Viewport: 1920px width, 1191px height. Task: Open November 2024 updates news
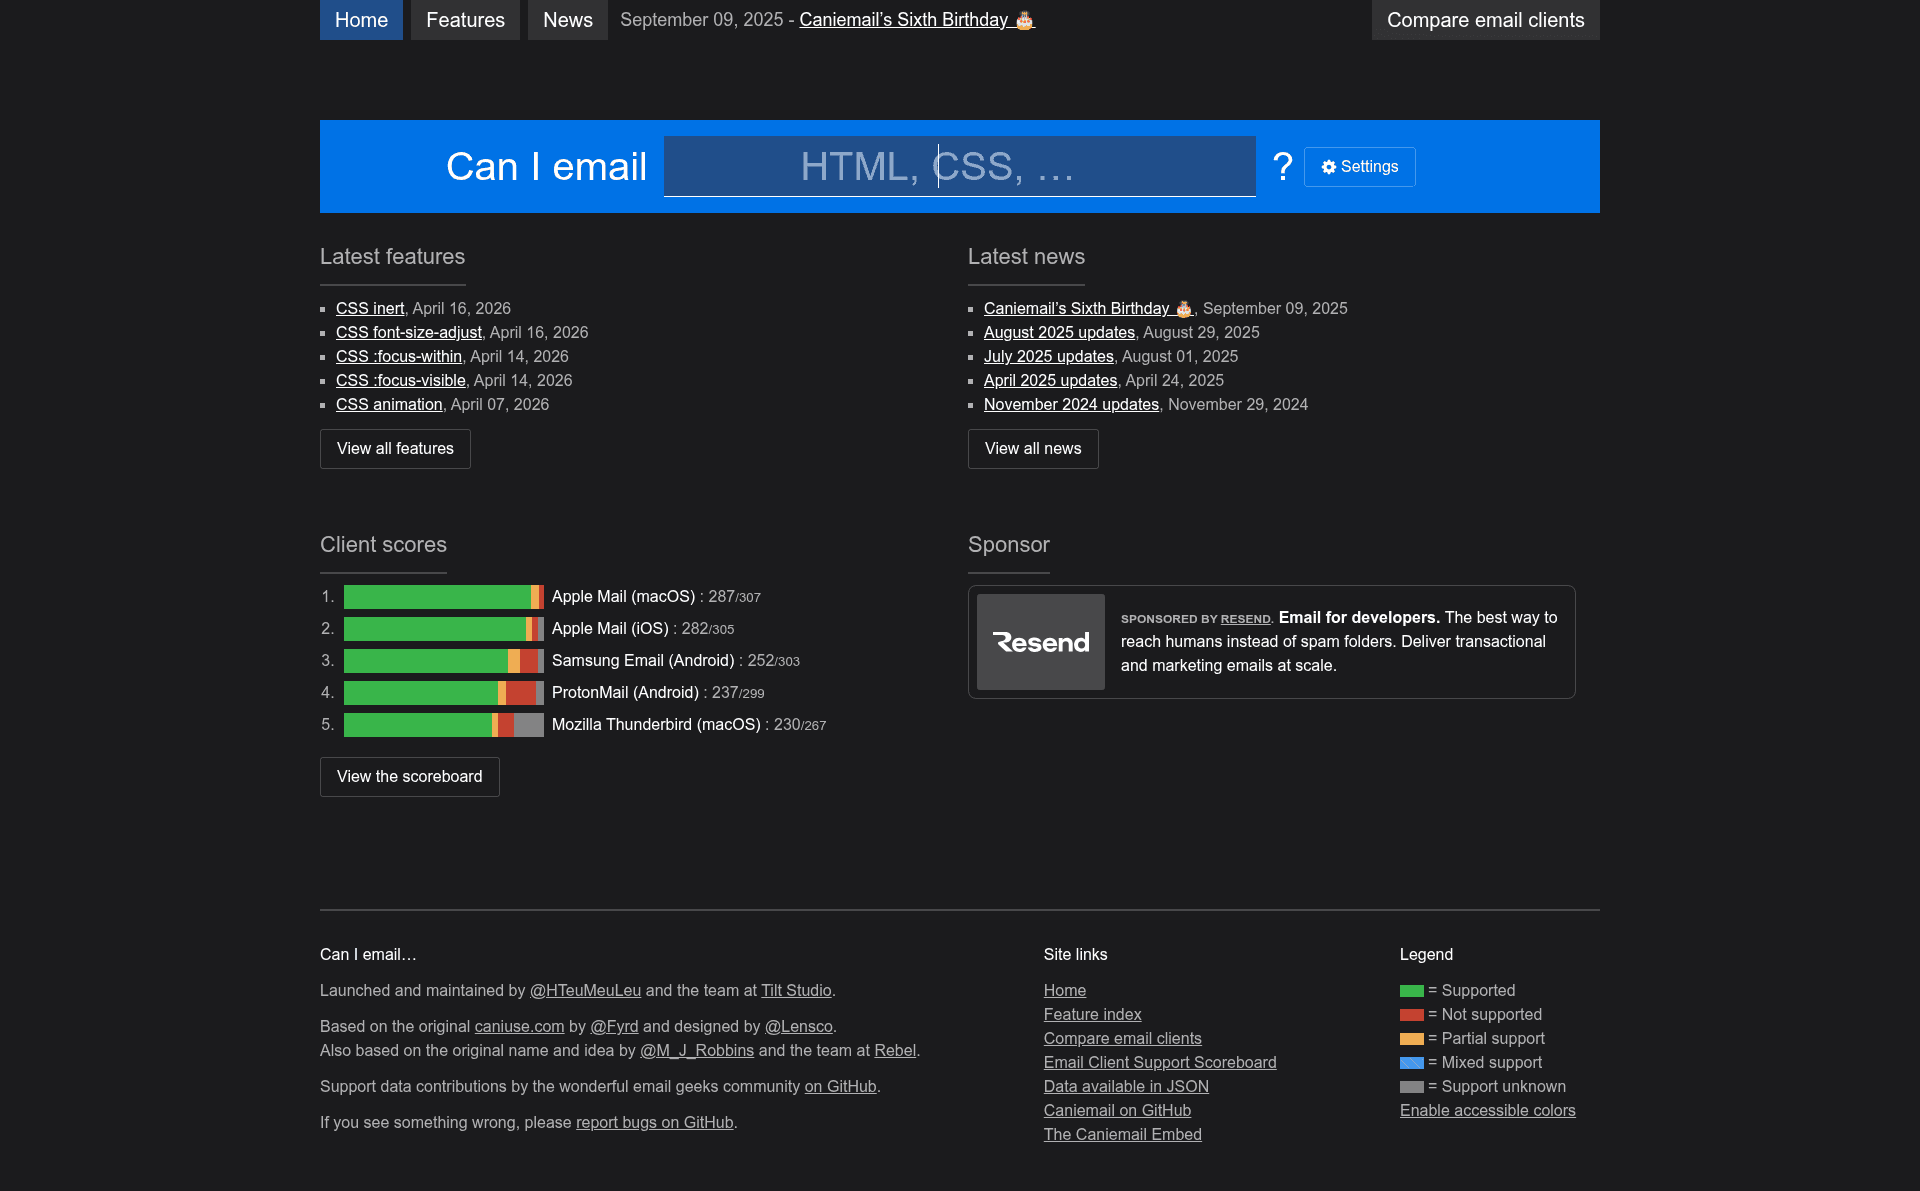pyautogui.click(x=1071, y=405)
